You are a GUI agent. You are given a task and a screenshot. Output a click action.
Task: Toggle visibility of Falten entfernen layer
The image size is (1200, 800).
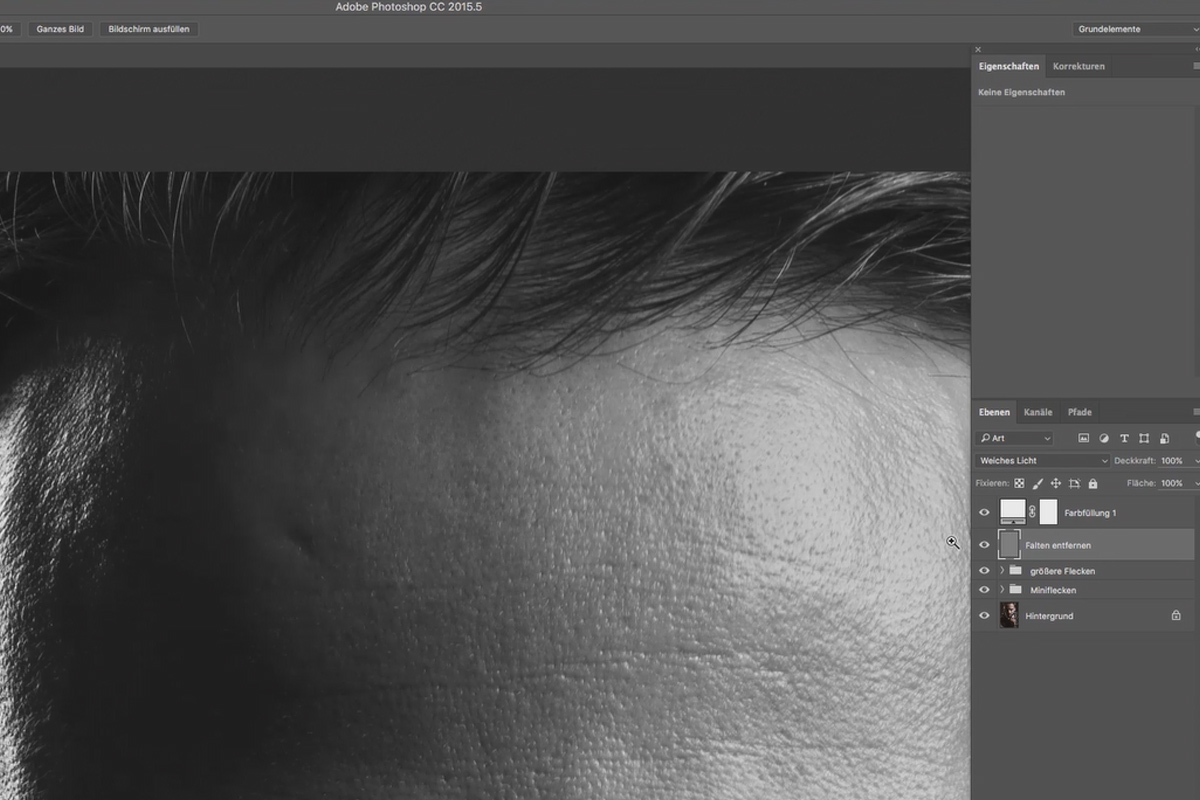pyautogui.click(x=984, y=545)
